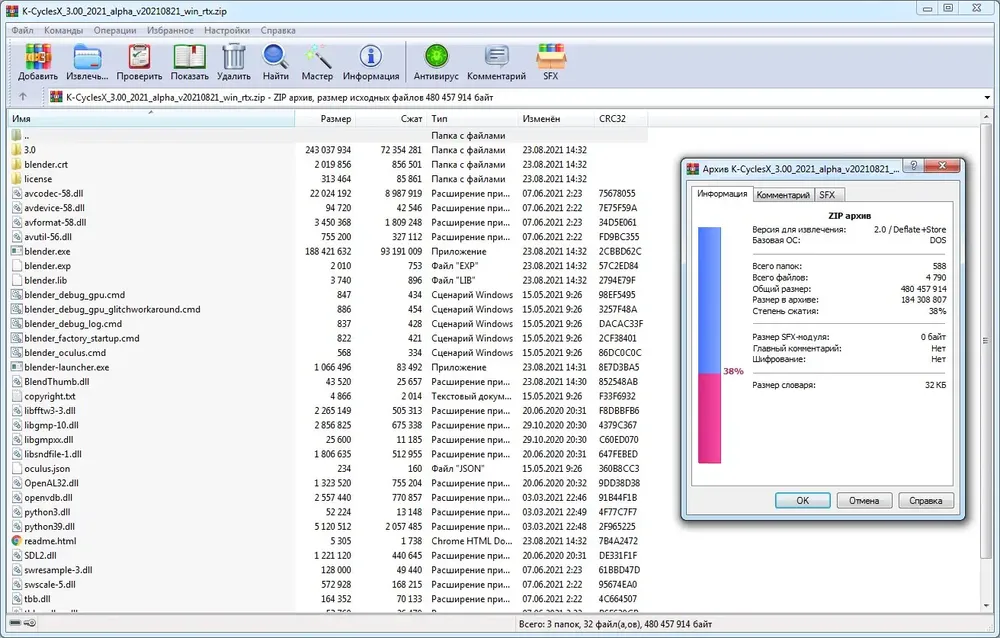Click the archive path address field
Screen dimensions: 1000x638
coord(513,98)
